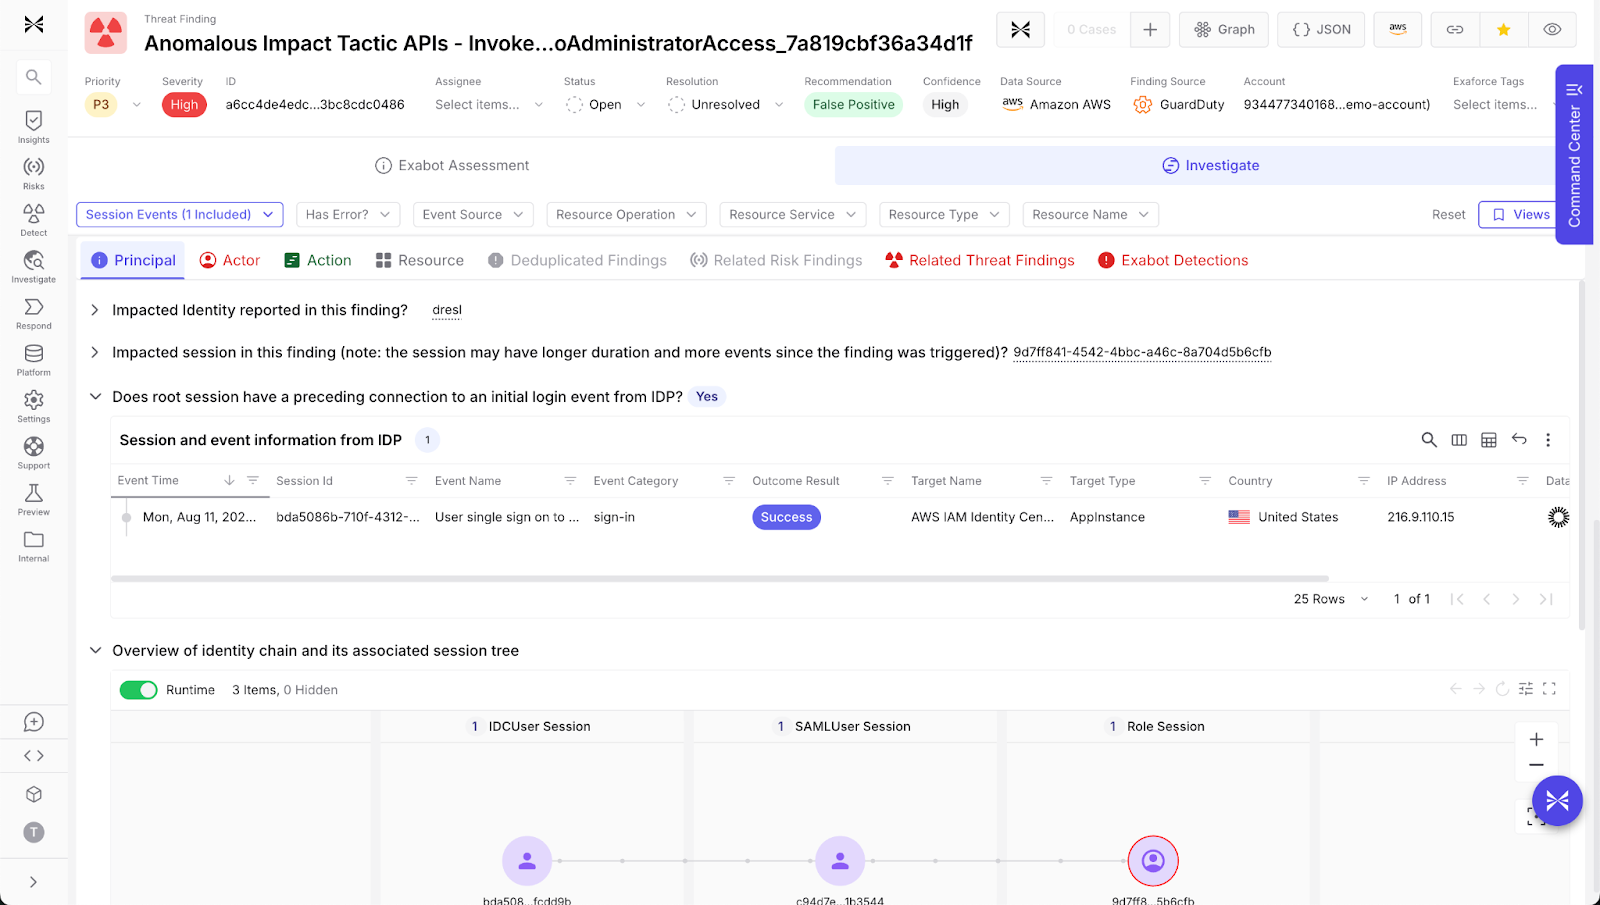The width and height of the screenshot is (1600, 905).
Task: Click the JSON button
Action: click(x=1322, y=30)
